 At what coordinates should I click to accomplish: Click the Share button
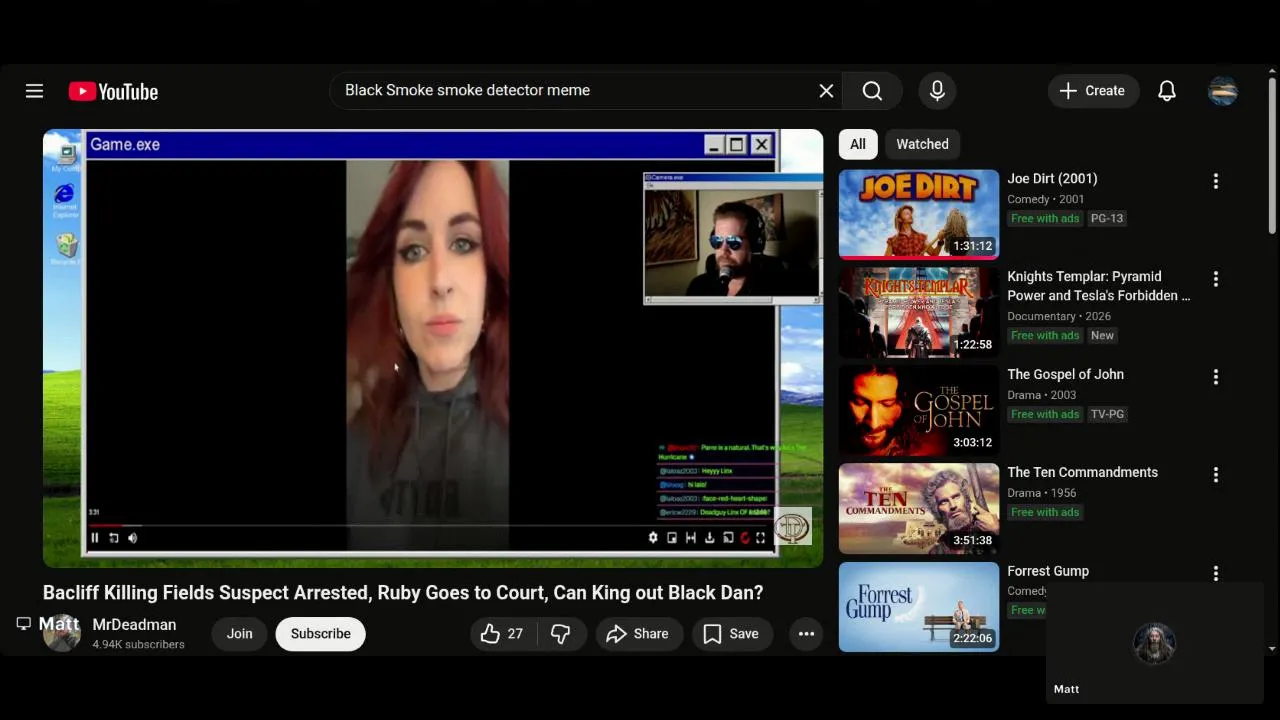(x=639, y=634)
